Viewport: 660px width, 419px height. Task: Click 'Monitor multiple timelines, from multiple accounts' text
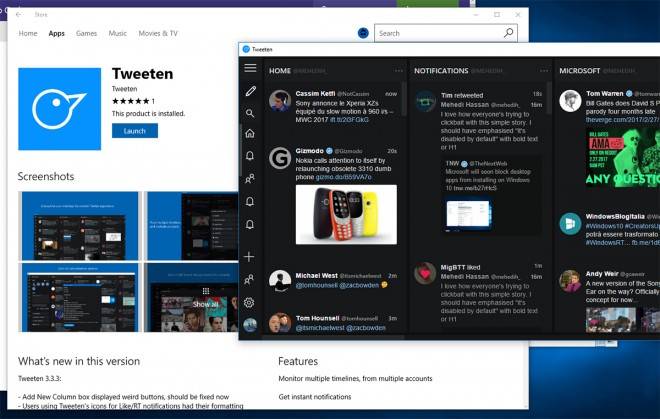355,379
